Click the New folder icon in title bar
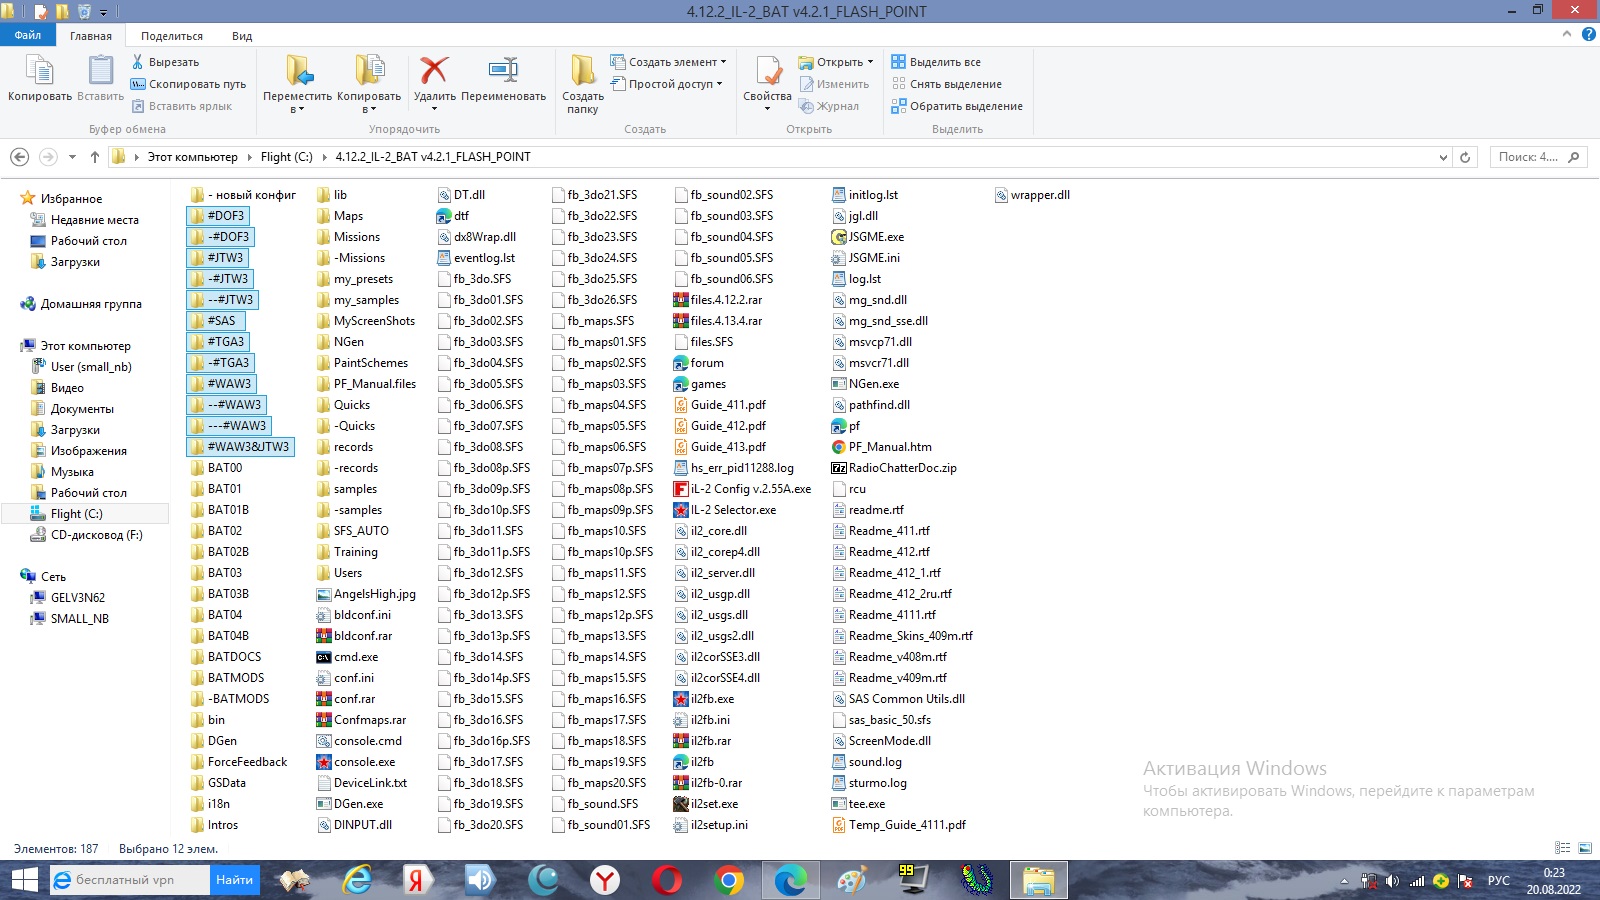 point(62,12)
